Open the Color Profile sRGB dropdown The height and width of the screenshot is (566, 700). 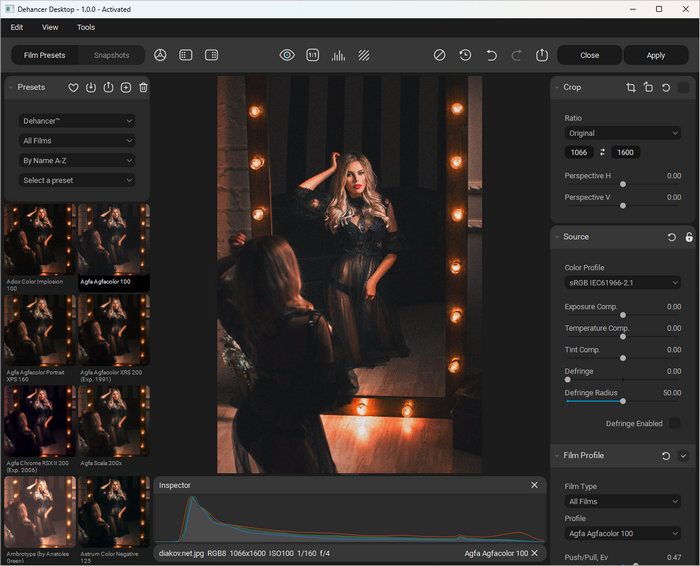point(622,283)
